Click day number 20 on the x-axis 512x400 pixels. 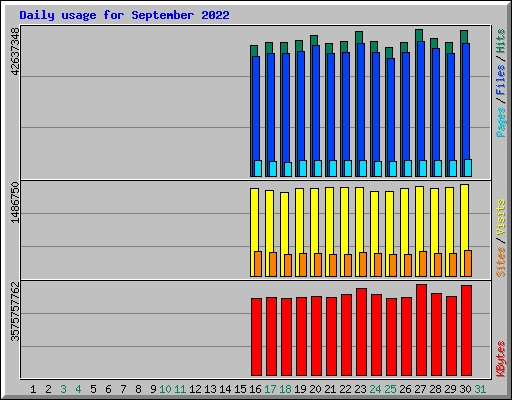[315, 389]
